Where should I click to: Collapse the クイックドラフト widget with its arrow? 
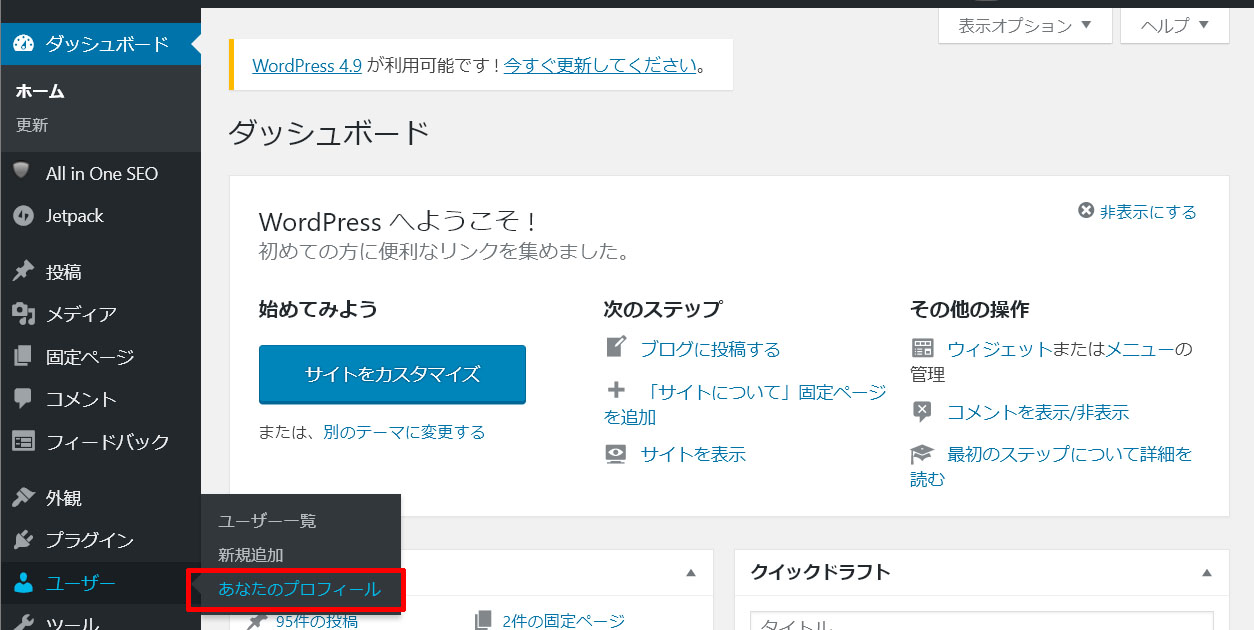click(x=1205, y=573)
